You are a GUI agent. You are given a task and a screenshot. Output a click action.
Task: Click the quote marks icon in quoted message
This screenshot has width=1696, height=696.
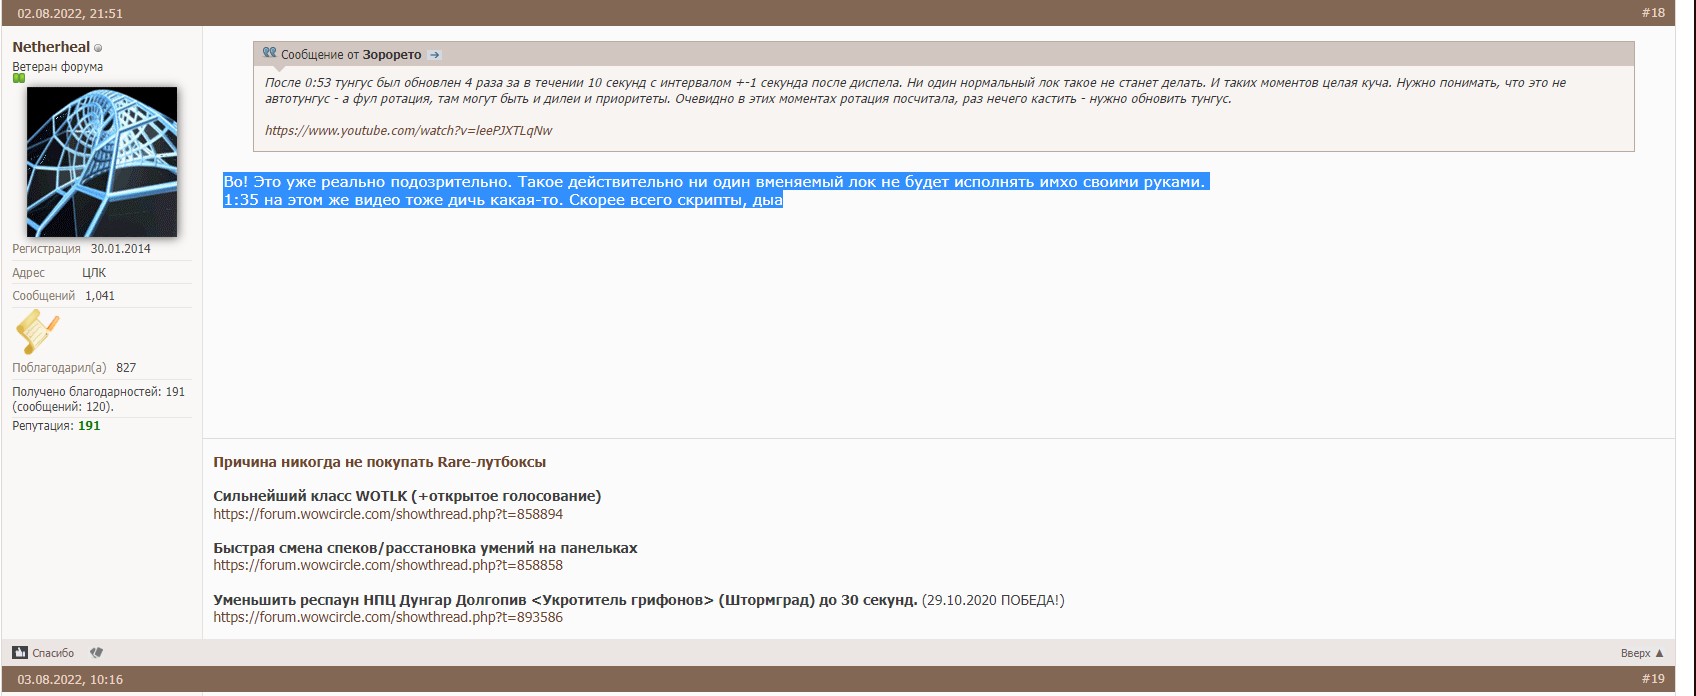click(x=270, y=53)
